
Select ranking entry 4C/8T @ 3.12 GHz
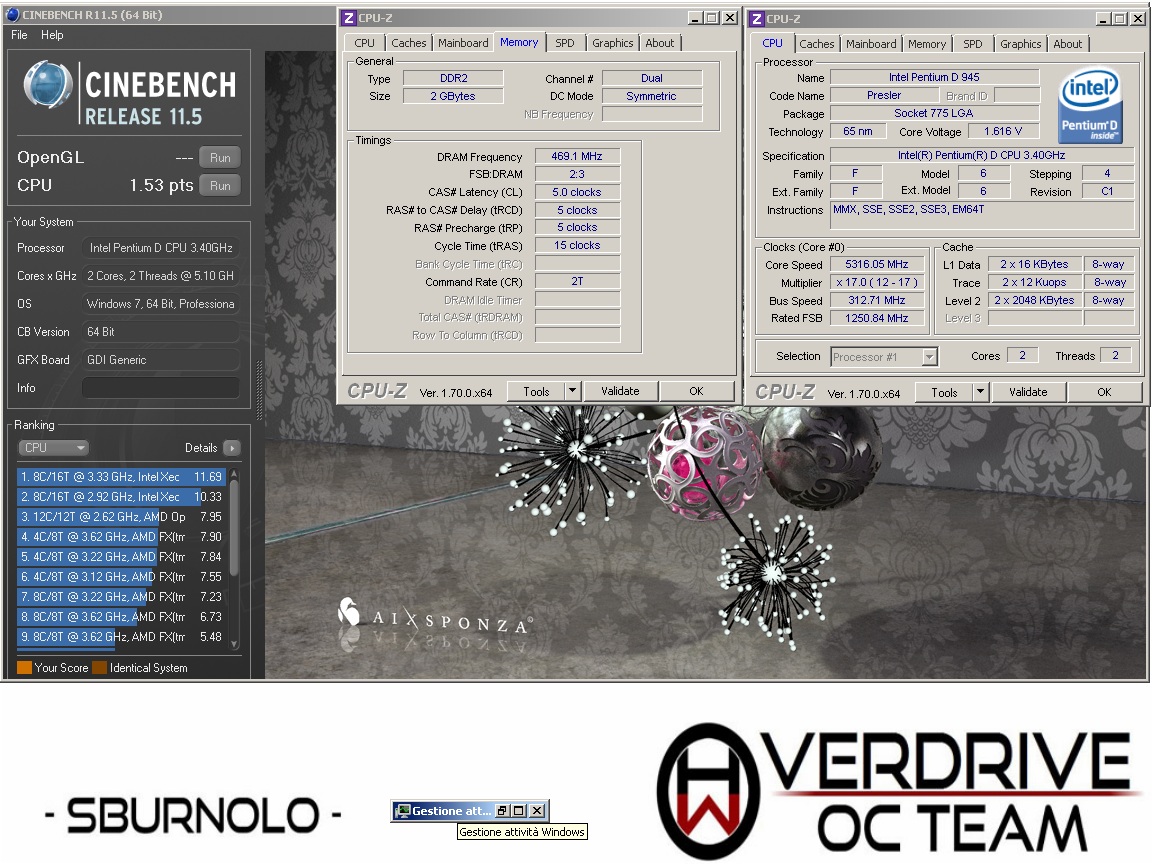coord(121,577)
